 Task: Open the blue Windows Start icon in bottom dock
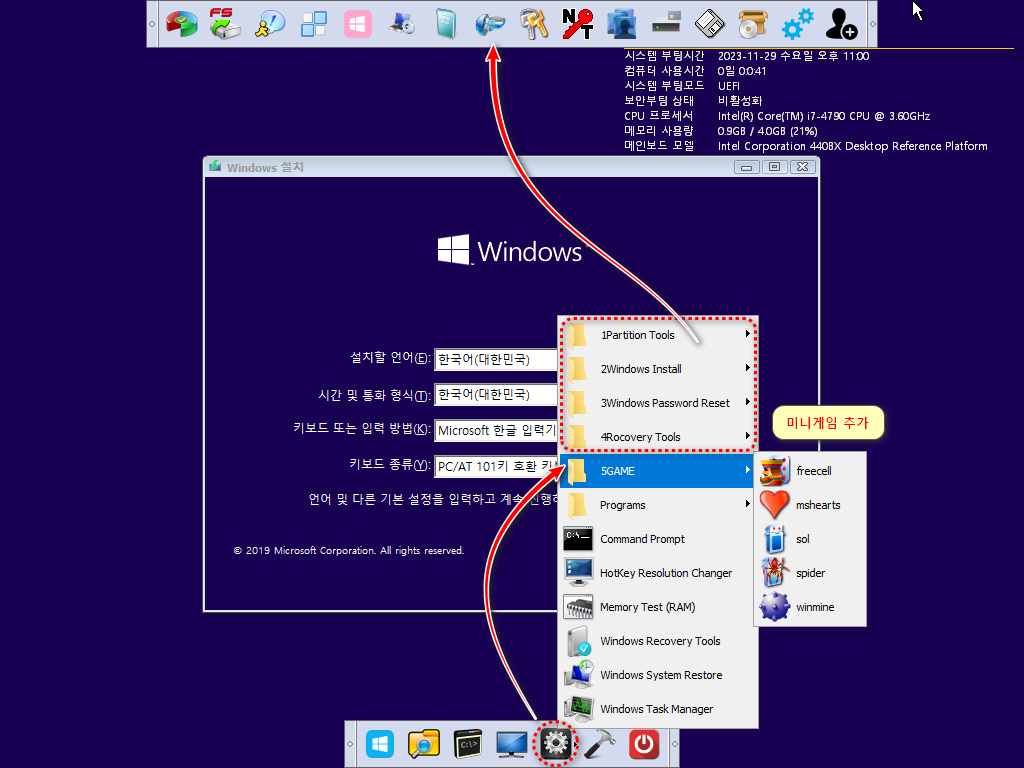coord(379,744)
